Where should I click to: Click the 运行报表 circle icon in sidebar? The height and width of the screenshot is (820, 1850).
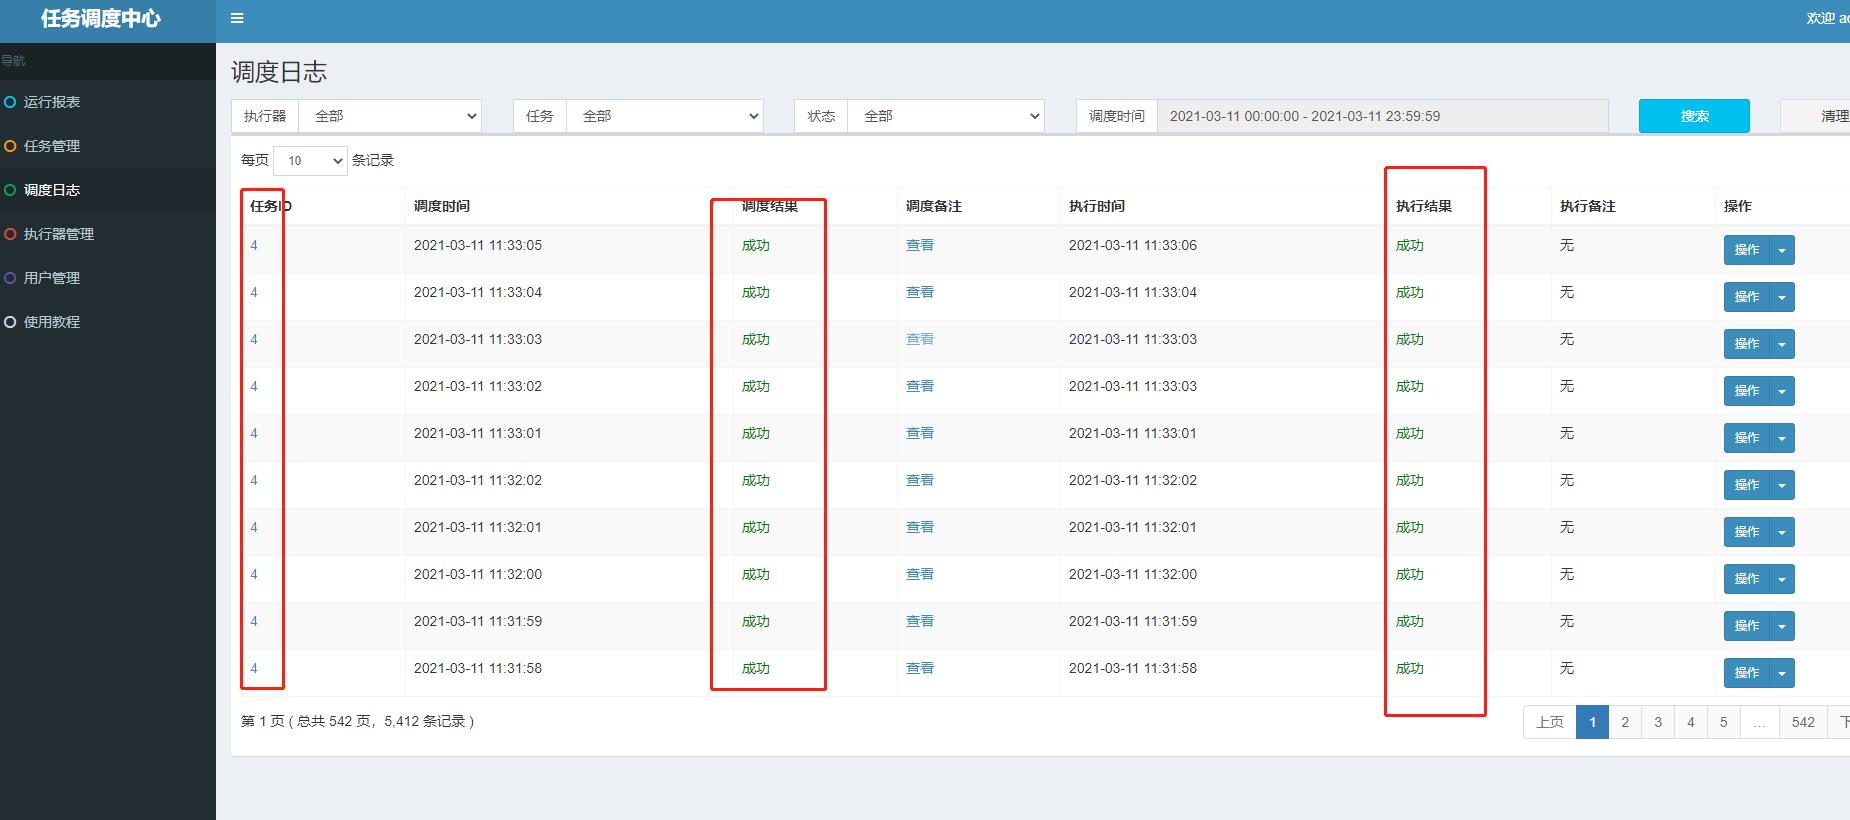[10, 102]
